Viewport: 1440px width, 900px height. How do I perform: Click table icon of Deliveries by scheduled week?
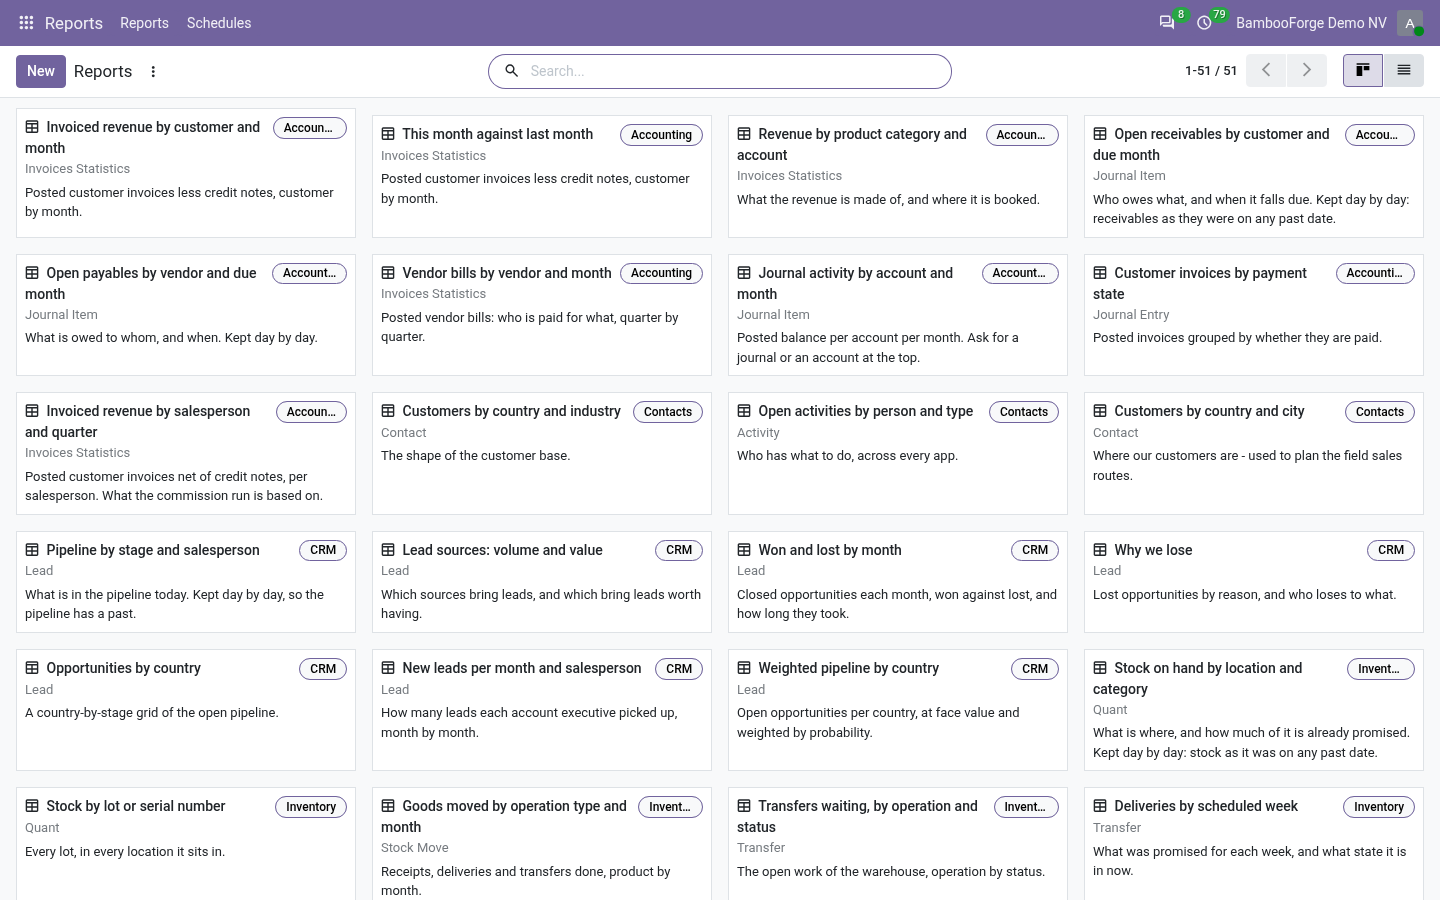point(1100,806)
